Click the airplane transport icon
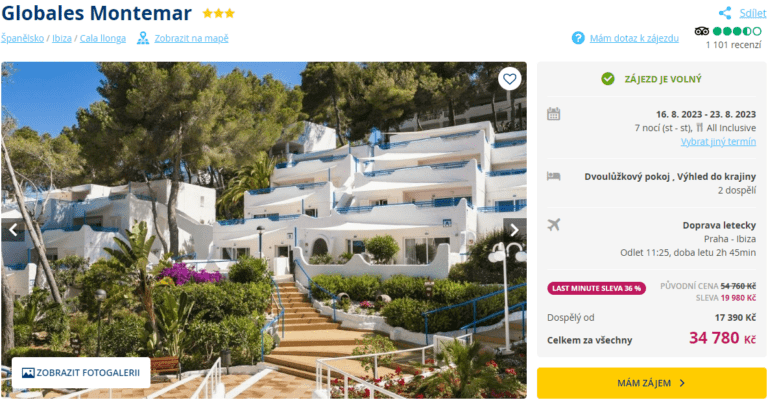768x400 pixels. (553, 225)
